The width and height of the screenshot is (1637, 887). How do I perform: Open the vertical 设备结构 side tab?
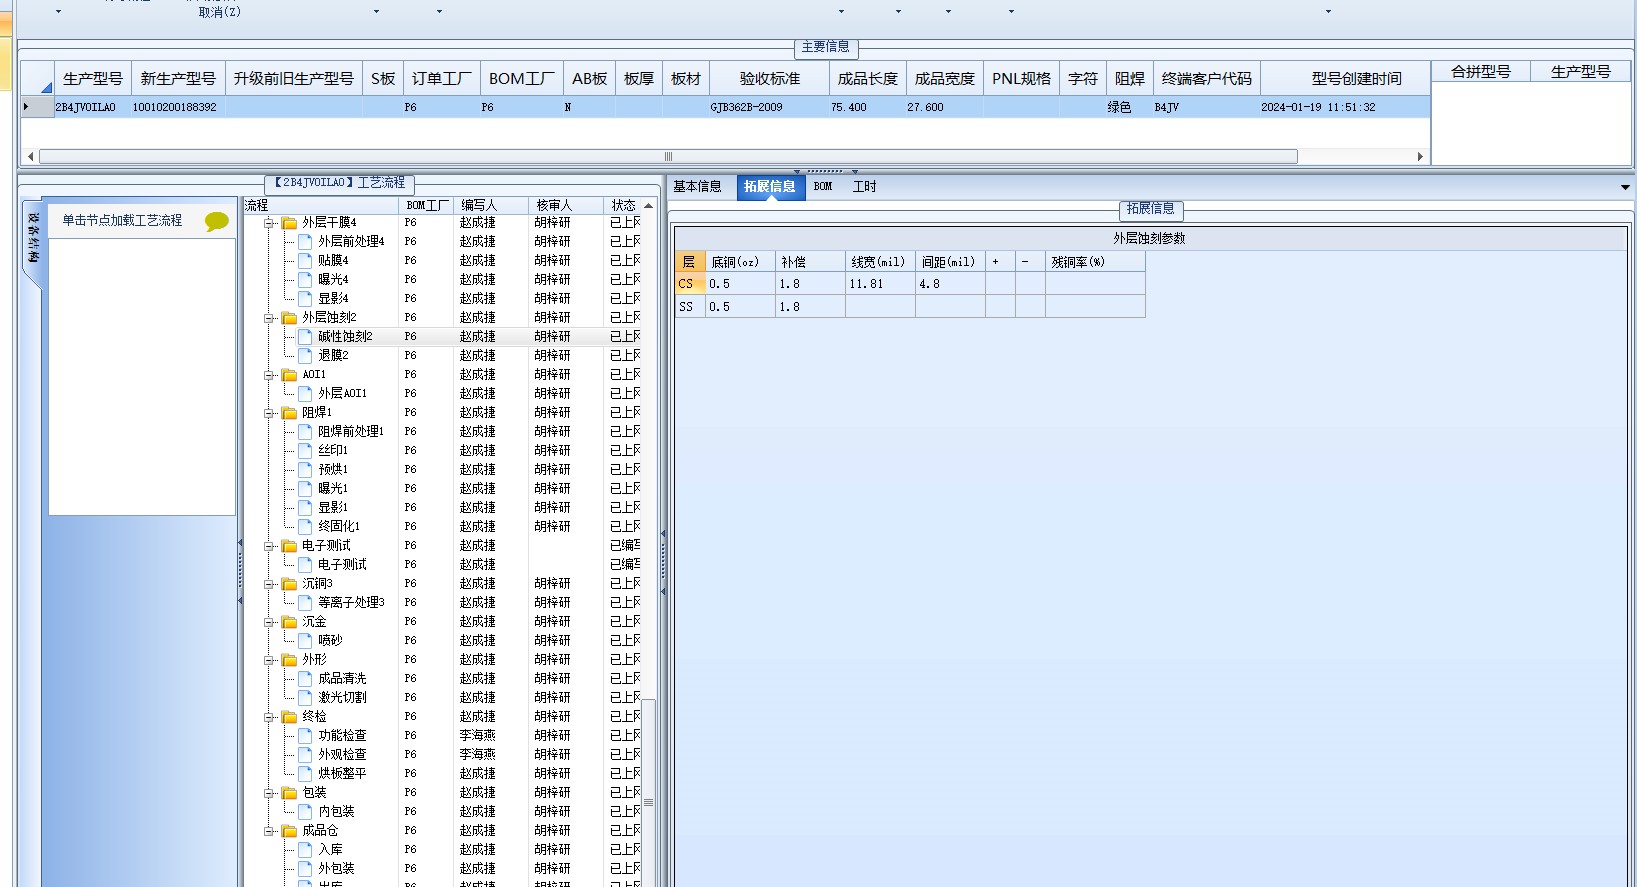coord(33,238)
